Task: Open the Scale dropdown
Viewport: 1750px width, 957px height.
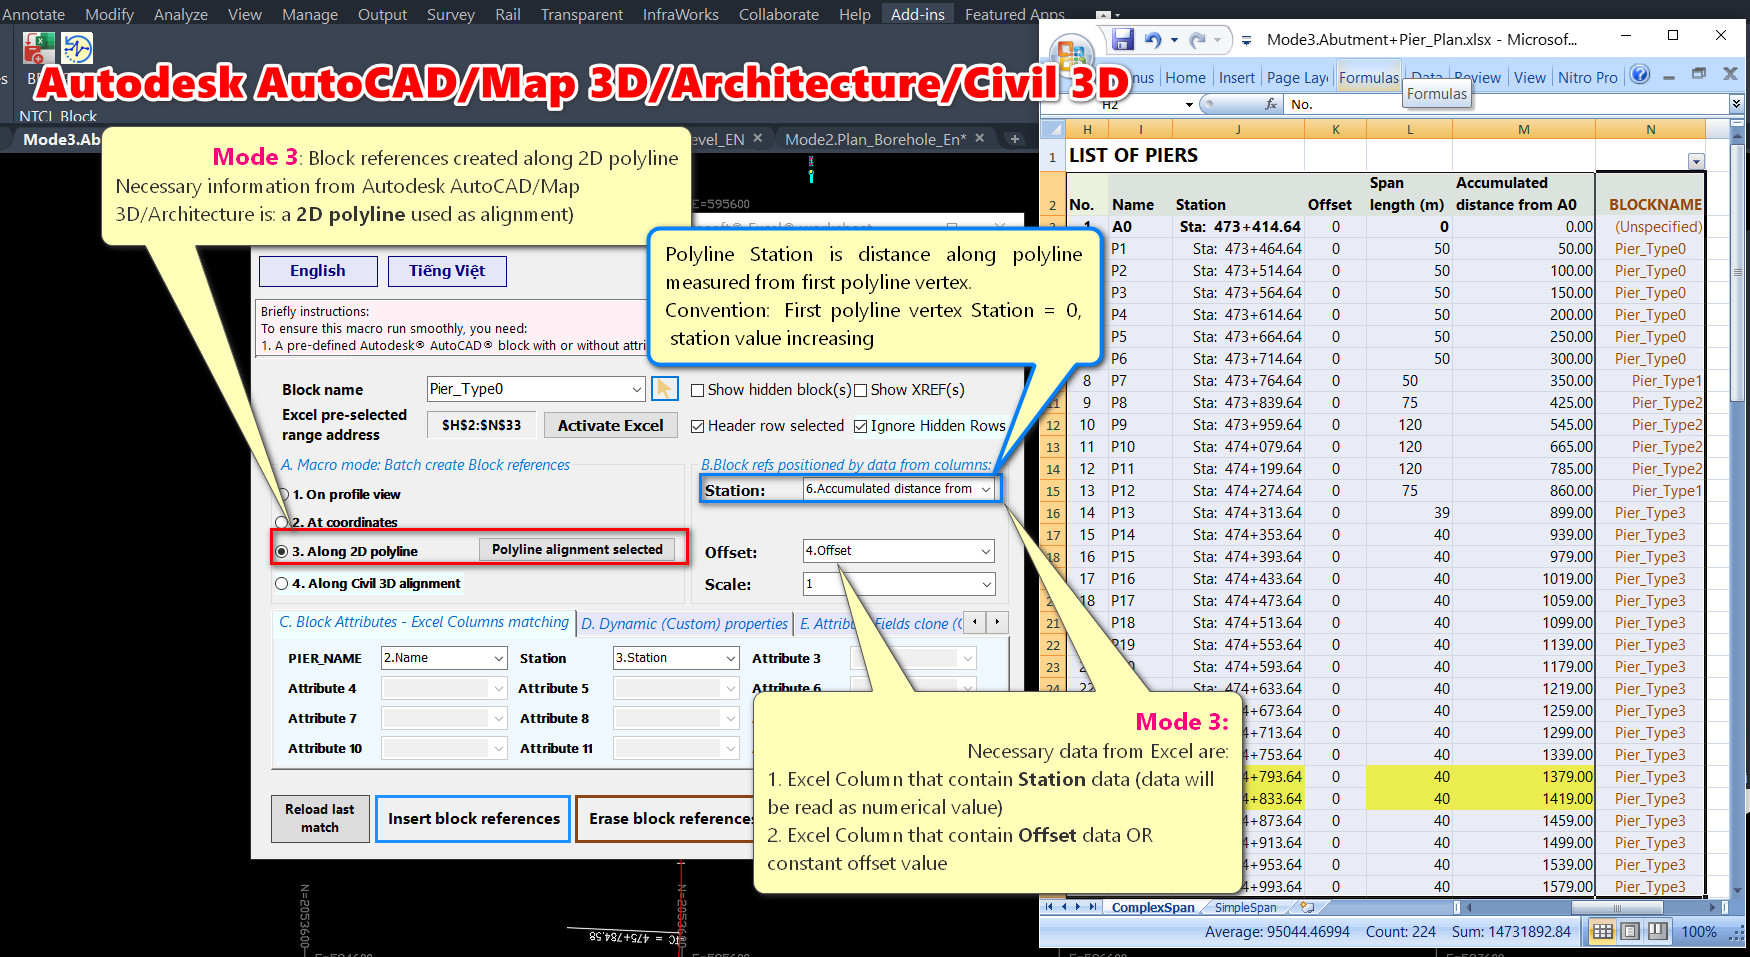Action: tap(986, 584)
